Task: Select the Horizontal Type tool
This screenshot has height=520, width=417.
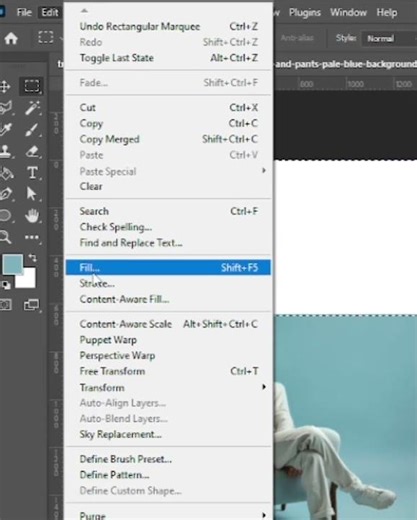Action: [x=32, y=173]
